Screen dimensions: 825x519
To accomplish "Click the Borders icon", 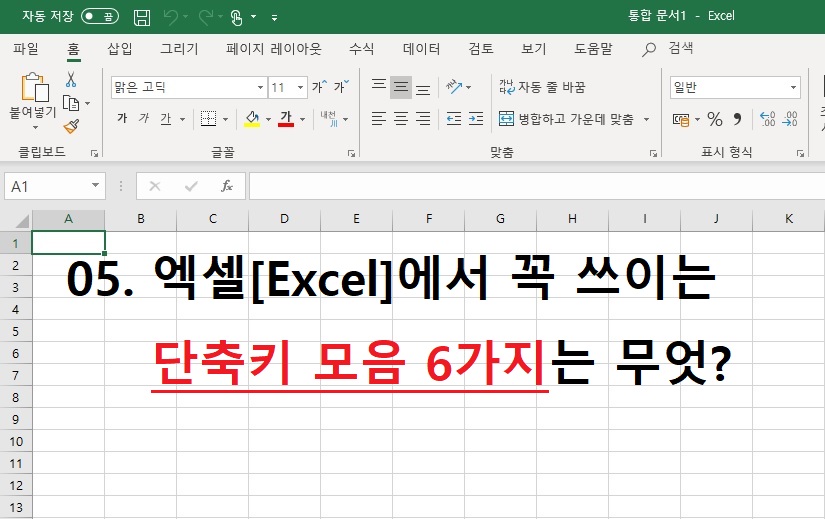I will pos(208,119).
